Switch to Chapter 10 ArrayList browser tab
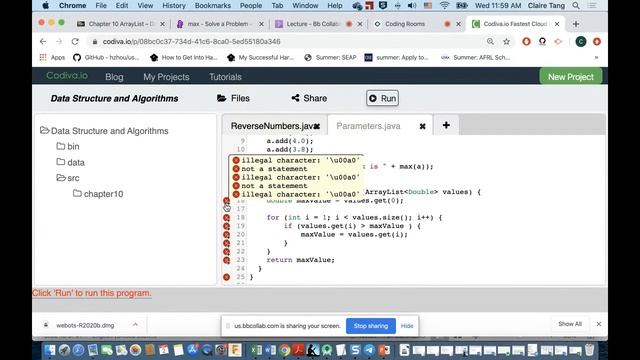 [x=121, y=24]
